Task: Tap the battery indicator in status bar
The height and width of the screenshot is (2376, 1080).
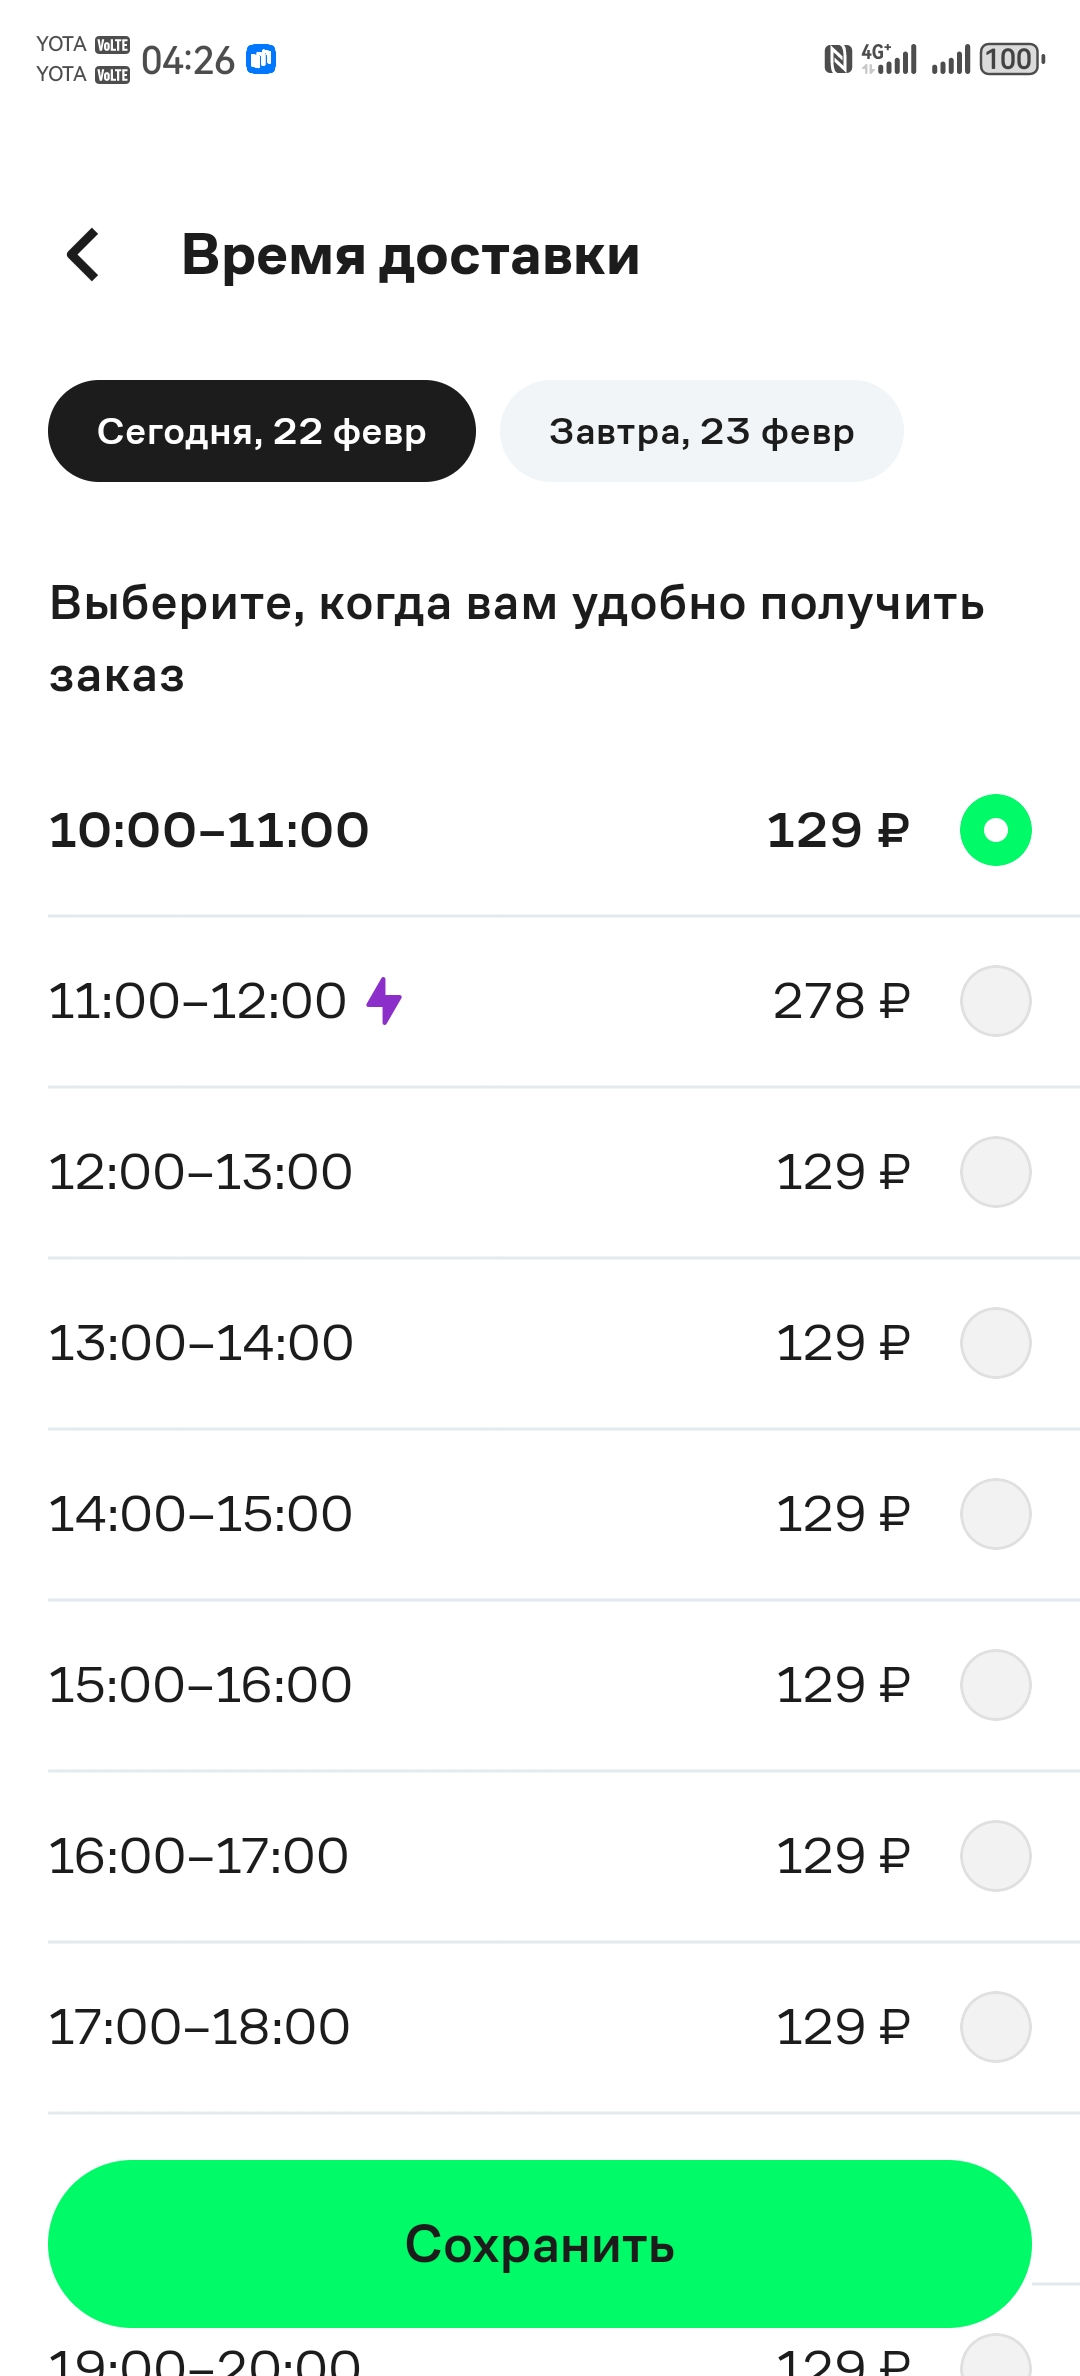Action: click(x=1013, y=60)
